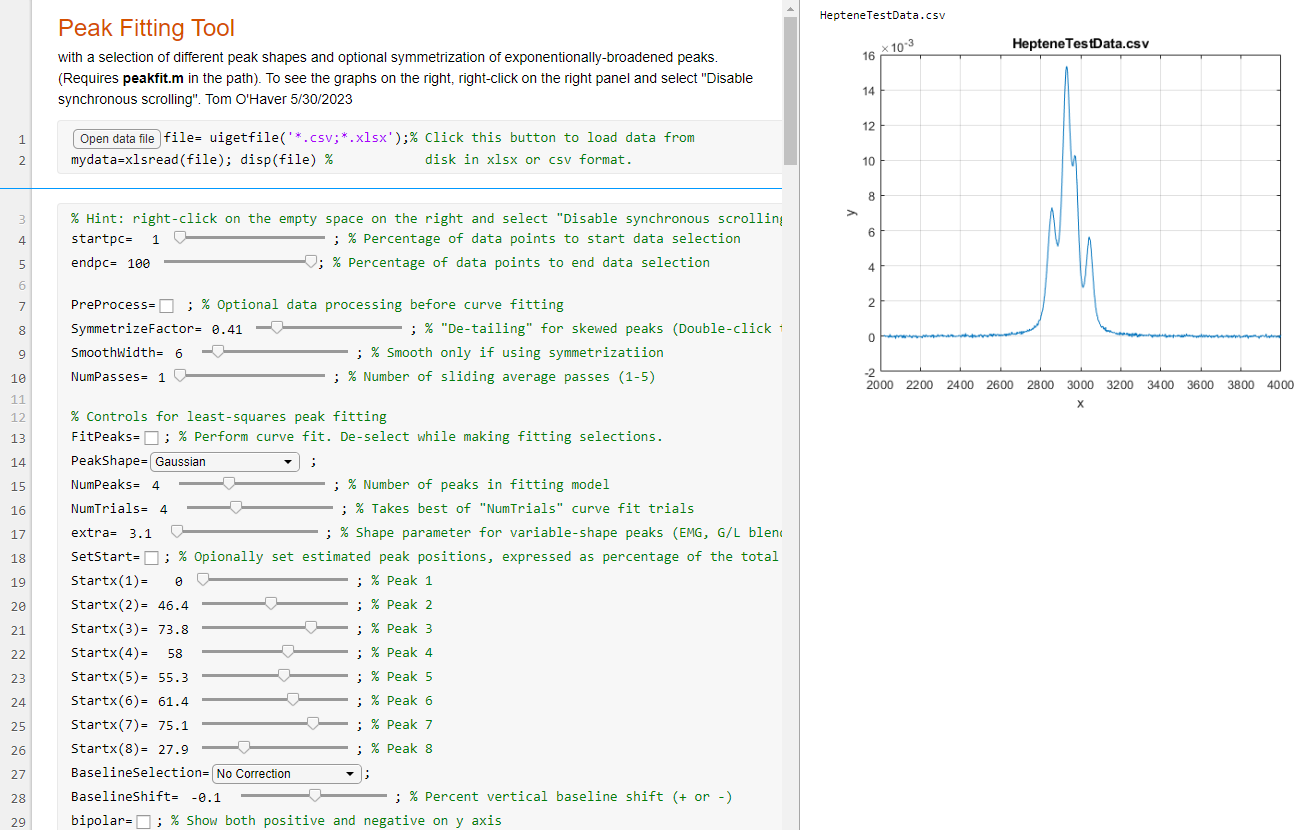The width and height of the screenshot is (1300, 830).
Task: Enable the PreProcess checkbox
Action: tap(167, 306)
